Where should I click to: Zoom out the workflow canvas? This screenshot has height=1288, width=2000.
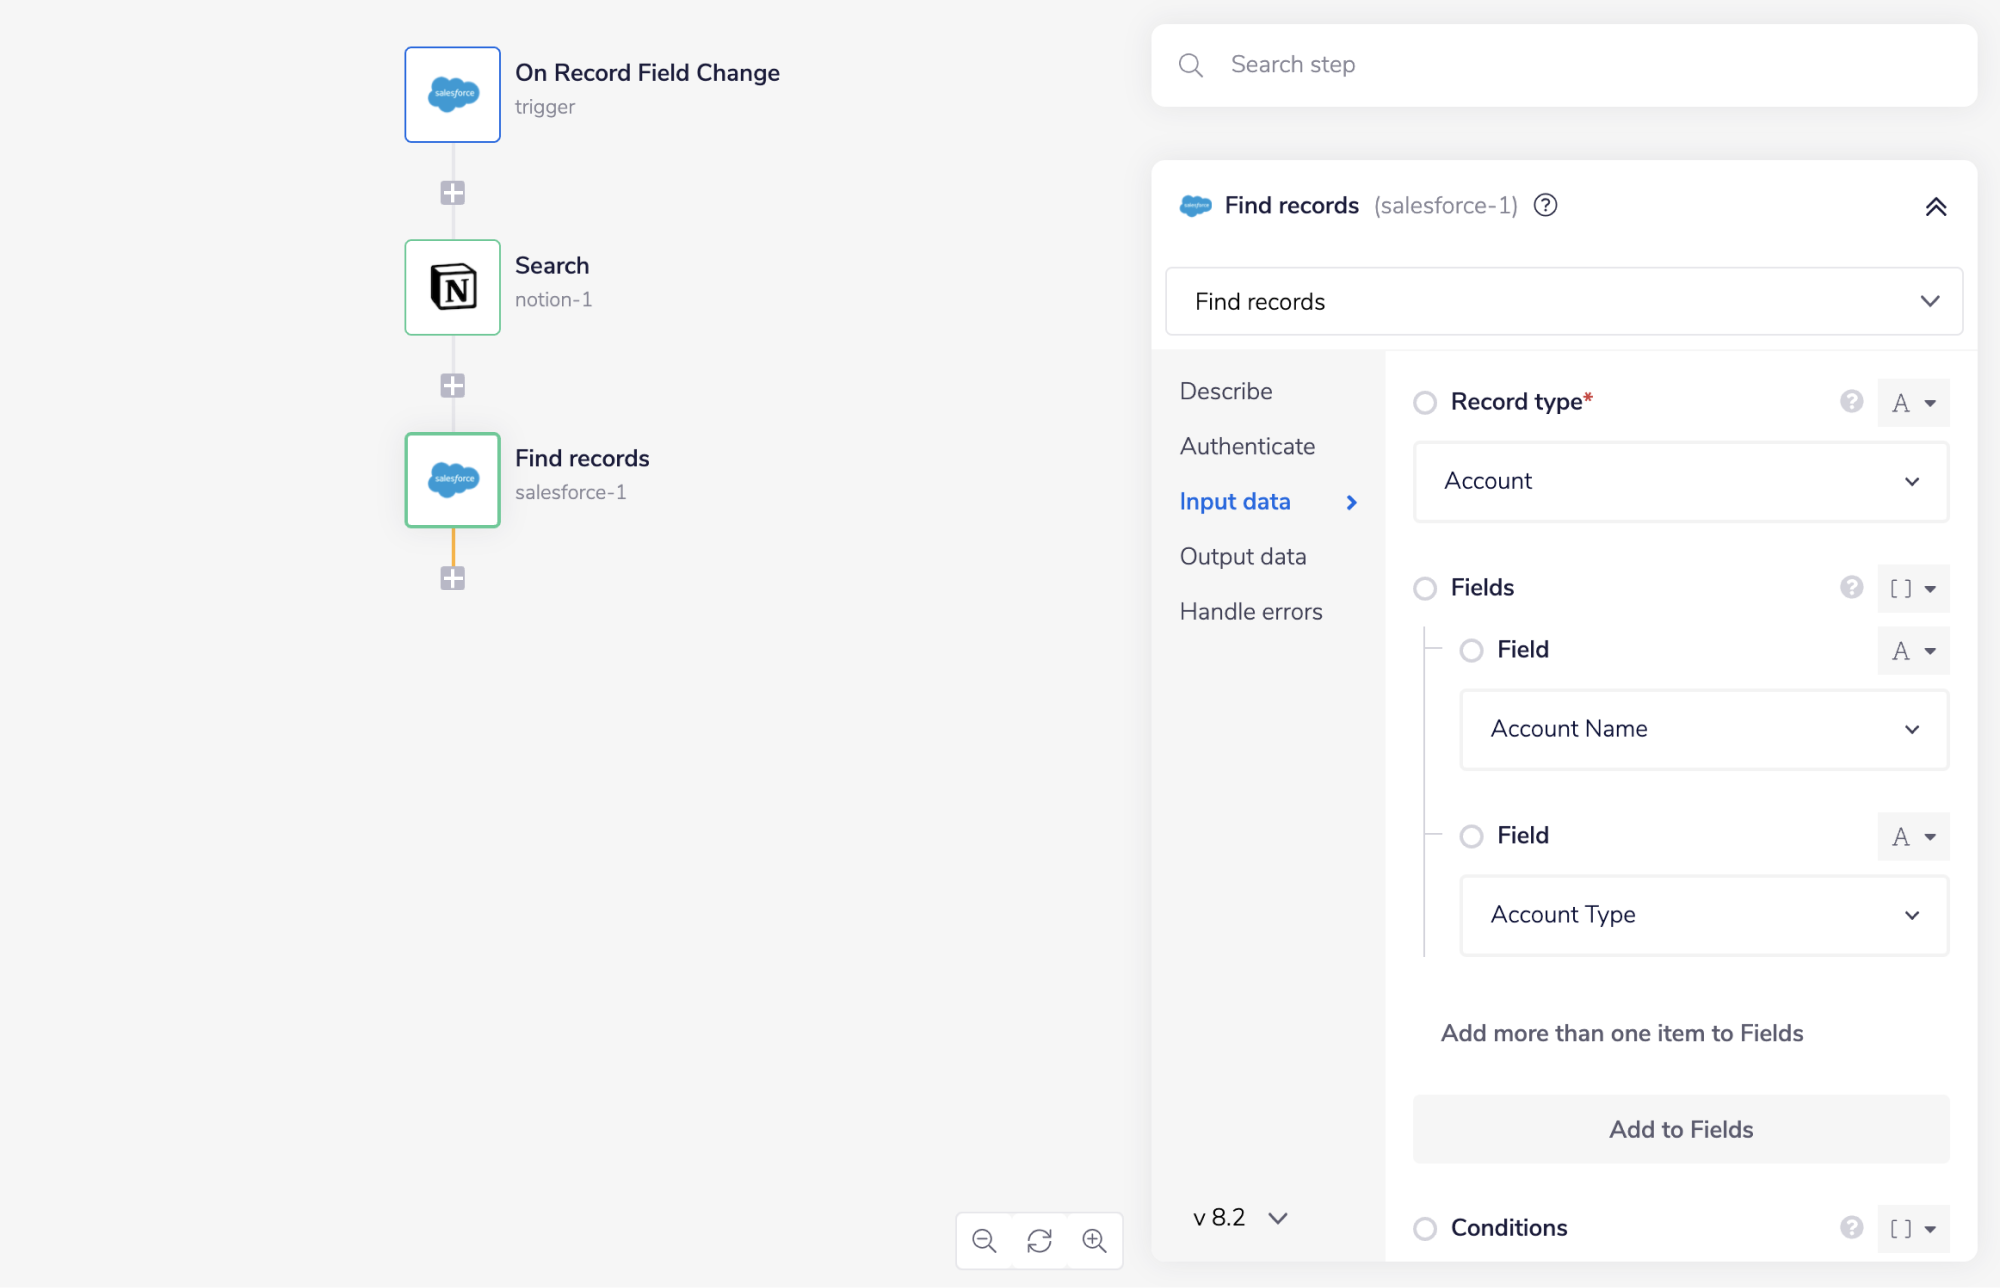(x=984, y=1241)
